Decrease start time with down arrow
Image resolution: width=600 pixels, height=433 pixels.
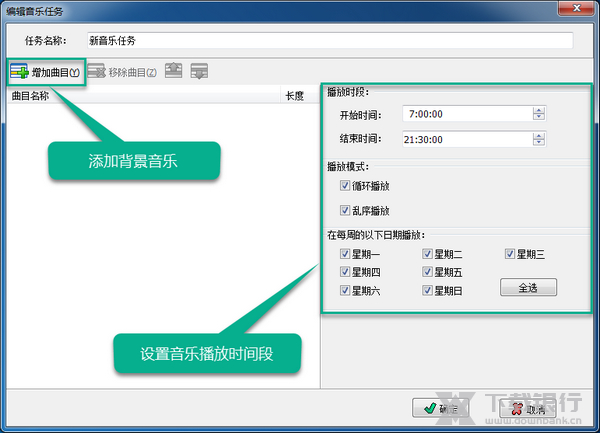539,117
